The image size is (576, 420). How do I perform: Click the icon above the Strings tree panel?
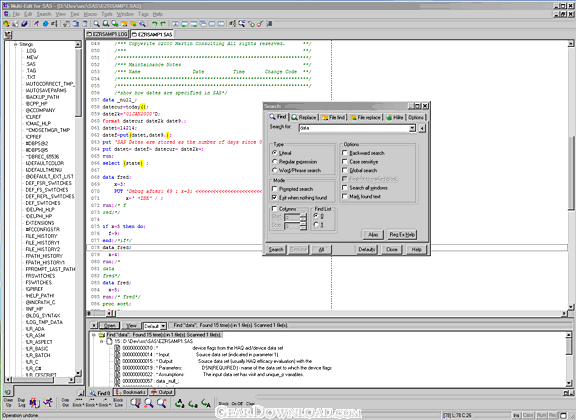(x=8, y=35)
